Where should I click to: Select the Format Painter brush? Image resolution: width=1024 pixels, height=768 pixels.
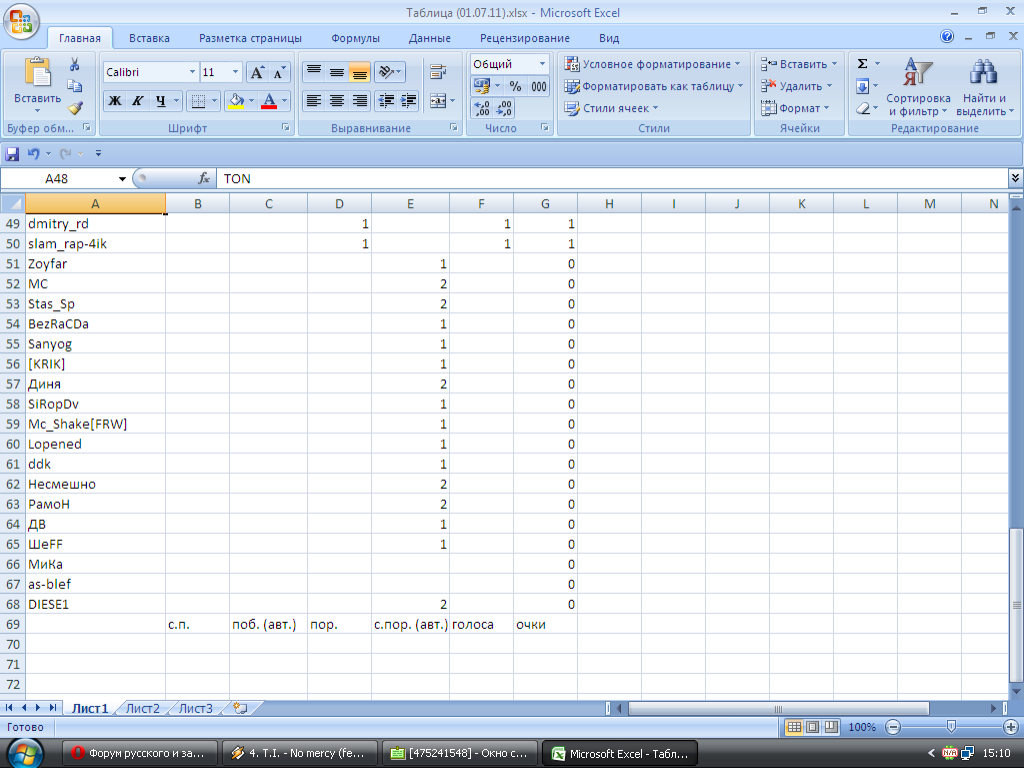[74, 107]
